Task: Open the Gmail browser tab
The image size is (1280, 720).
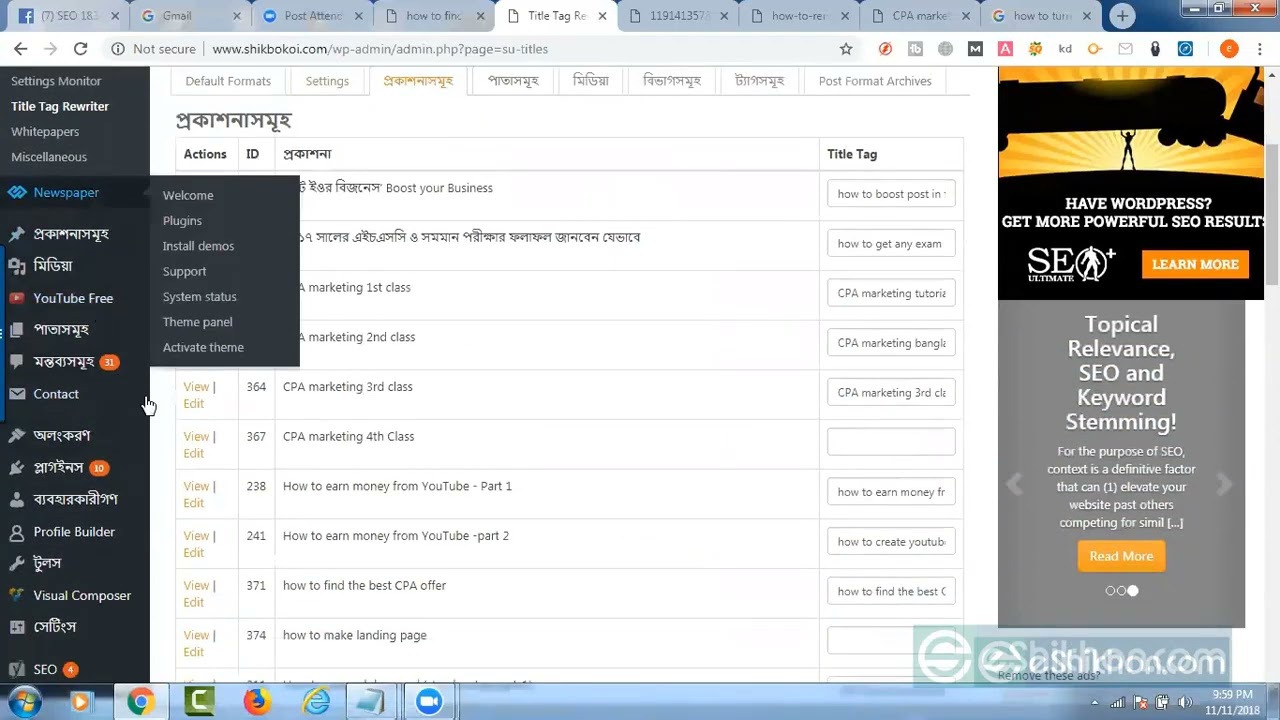Action: tap(177, 16)
